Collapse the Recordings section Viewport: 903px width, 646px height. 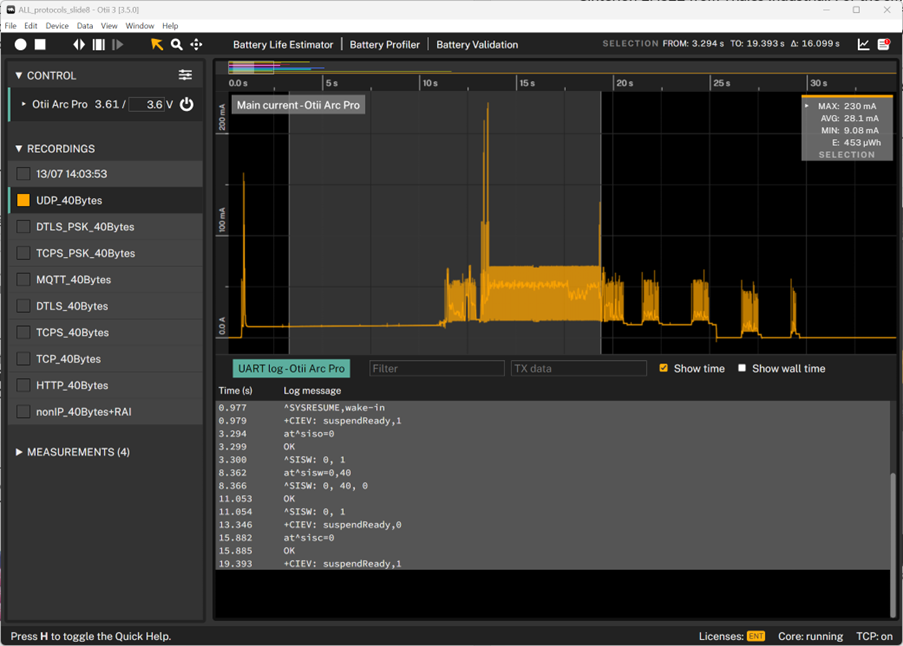tap(19, 149)
